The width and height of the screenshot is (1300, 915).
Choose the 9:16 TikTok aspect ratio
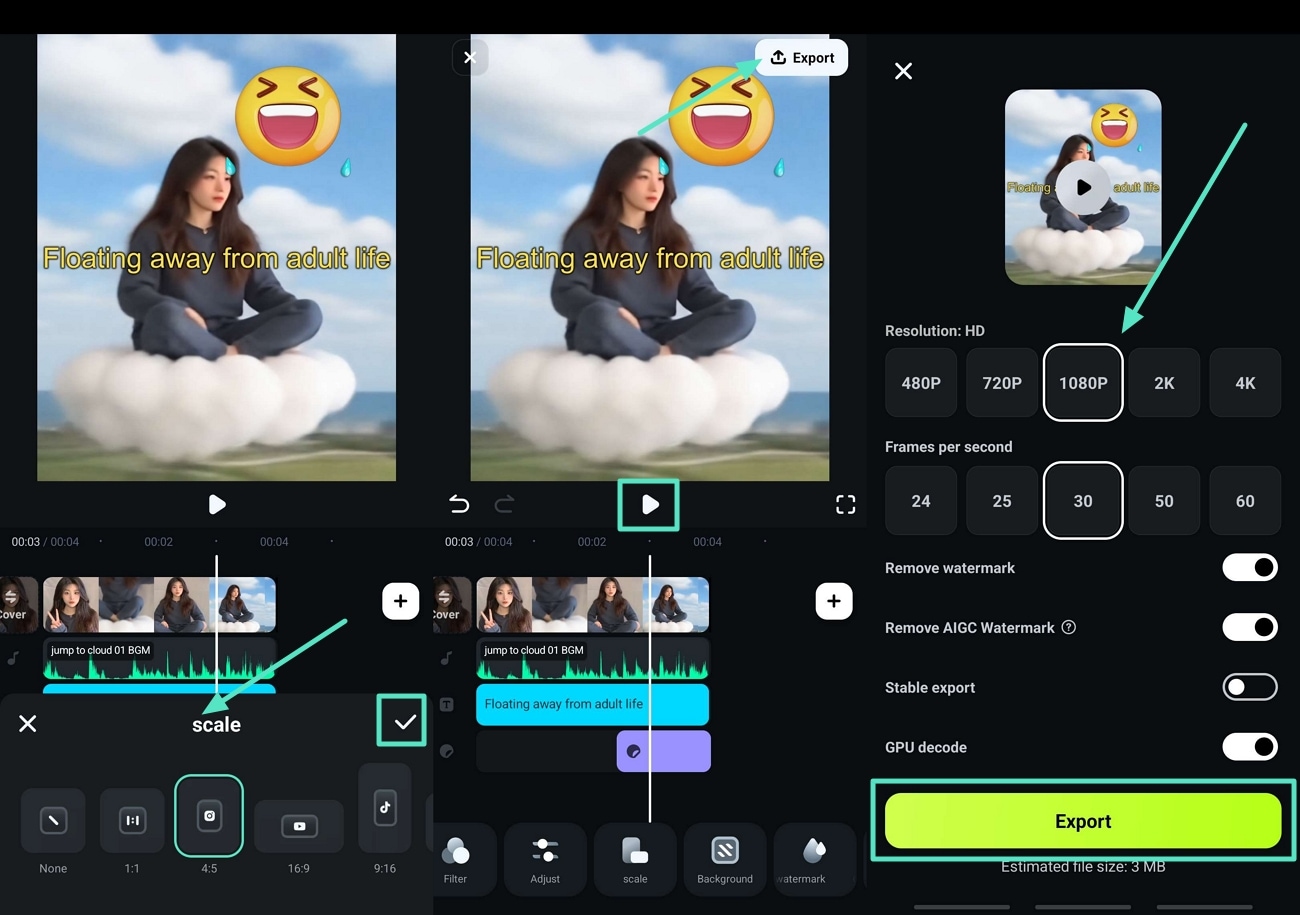[x=385, y=808]
